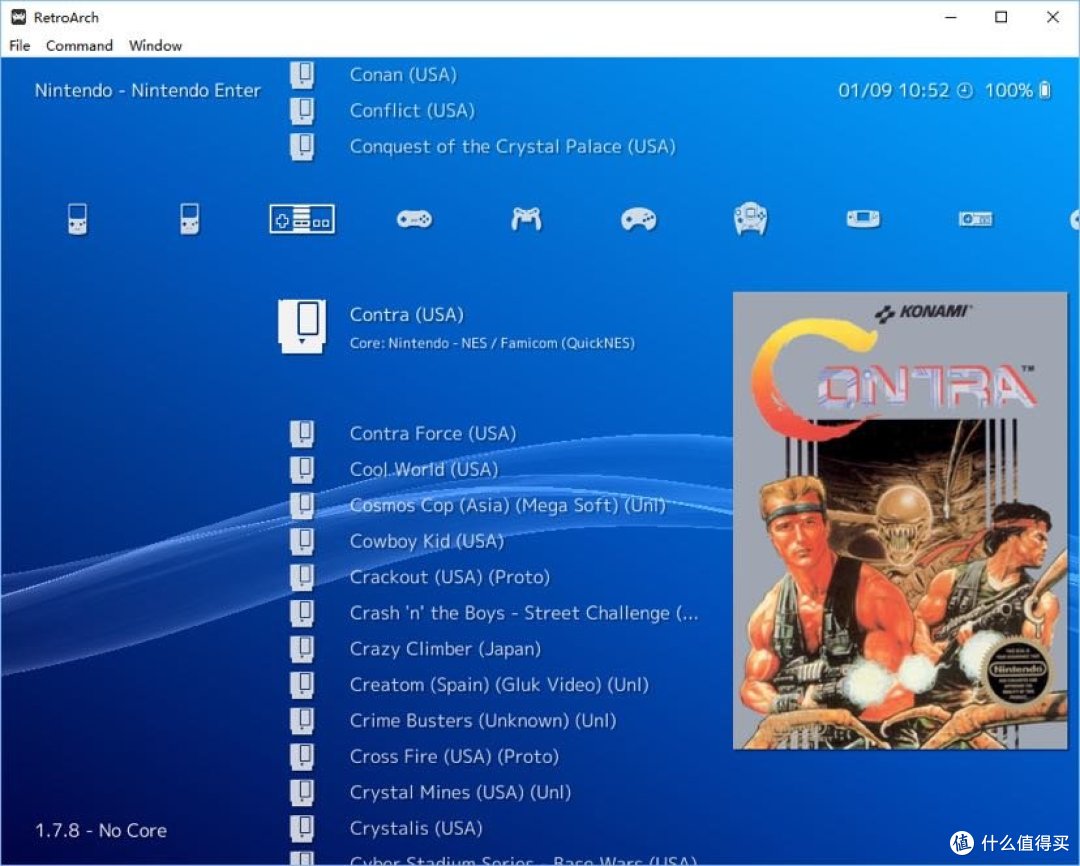This screenshot has width=1080, height=866.
Task: Select the Master System console icon
Action: tap(975, 219)
